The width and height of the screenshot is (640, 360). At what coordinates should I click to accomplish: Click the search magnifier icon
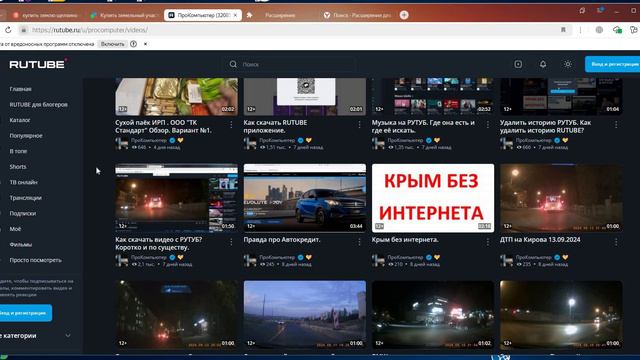coord(233,64)
